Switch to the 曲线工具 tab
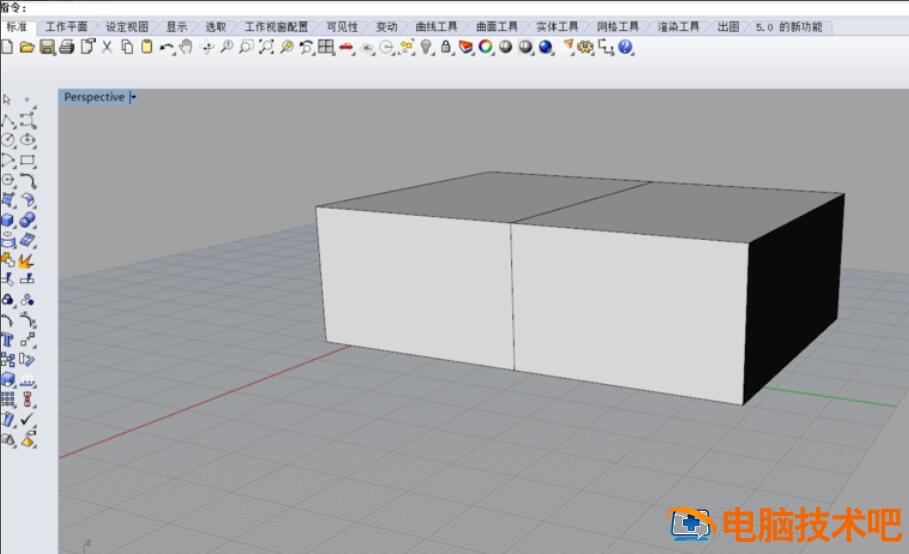909x554 pixels. [436, 27]
